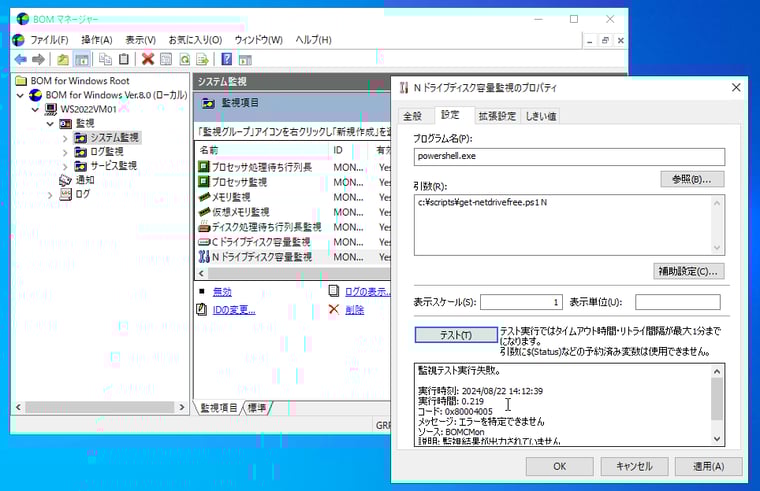760x491 pixels.
Task: Click the Paste clipboard toolbar icon
Action: [124, 59]
